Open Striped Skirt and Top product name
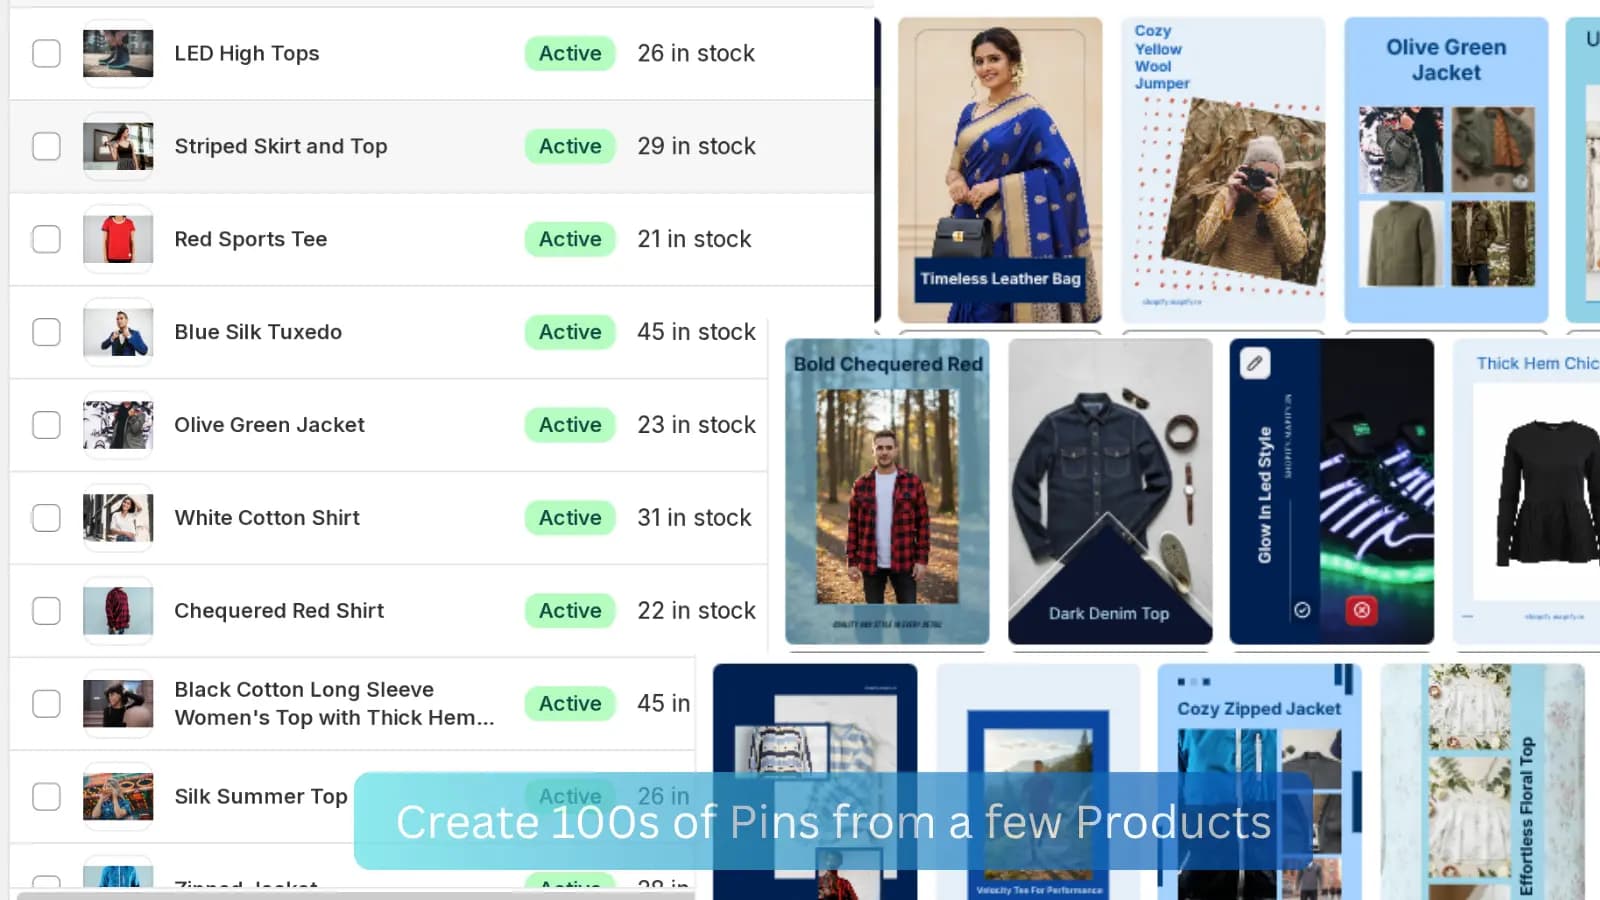 tap(281, 146)
